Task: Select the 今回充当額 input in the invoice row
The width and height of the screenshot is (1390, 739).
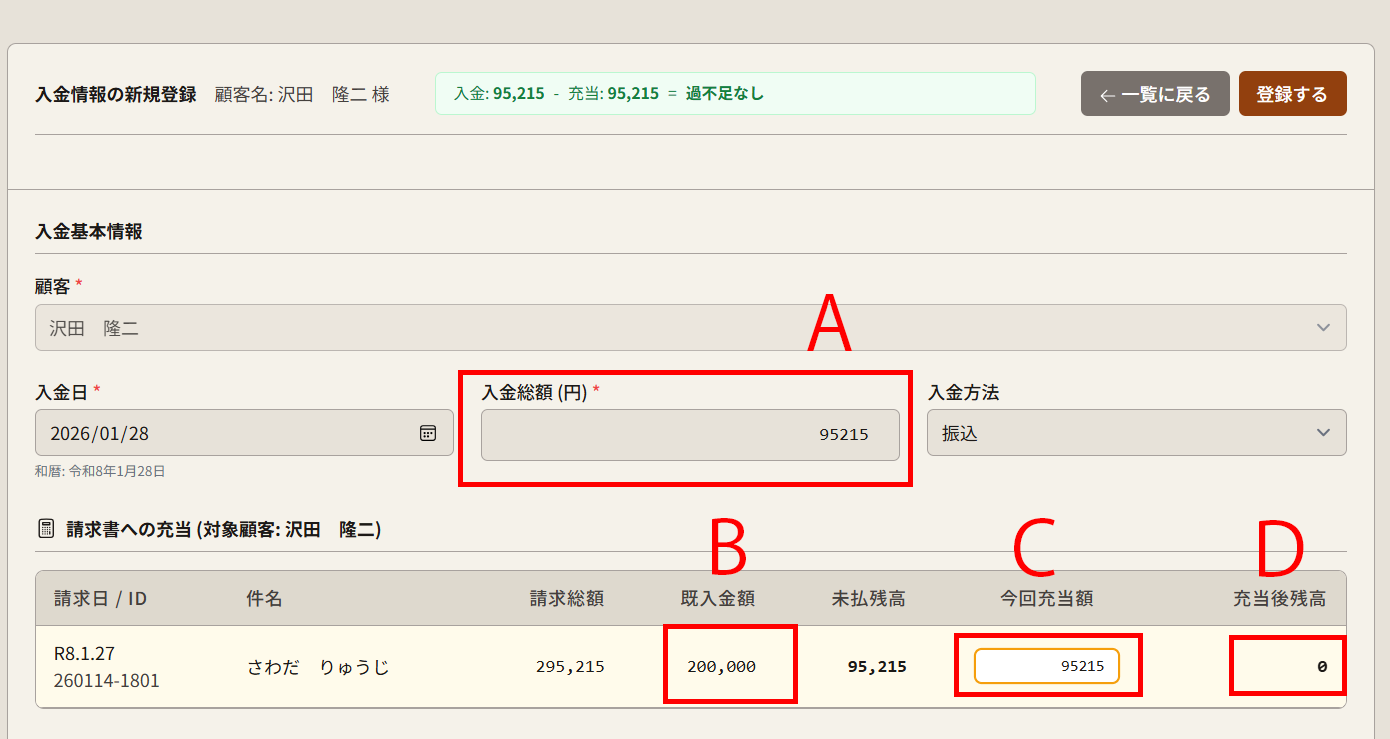Action: 1046,666
